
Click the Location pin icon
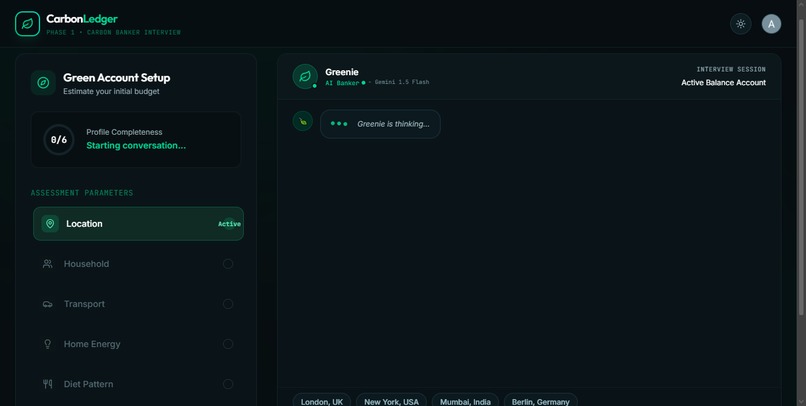(50, 224)
